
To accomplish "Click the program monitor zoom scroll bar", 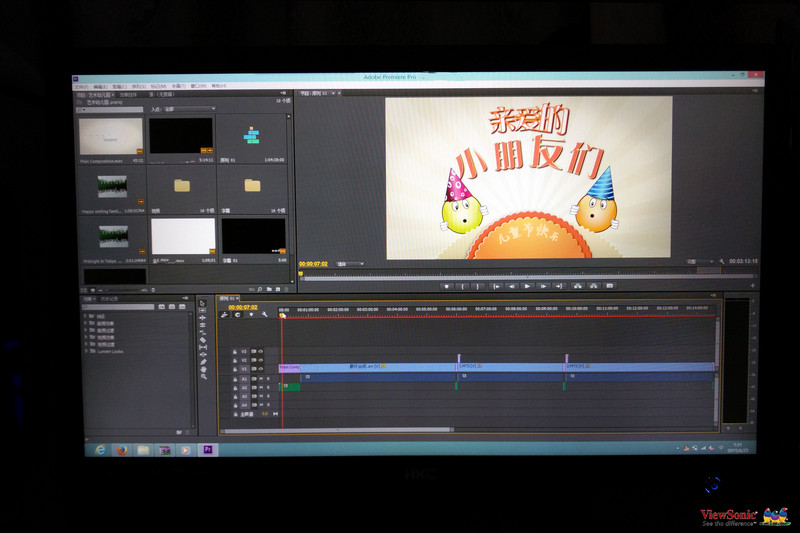I will tap(528, 278).
